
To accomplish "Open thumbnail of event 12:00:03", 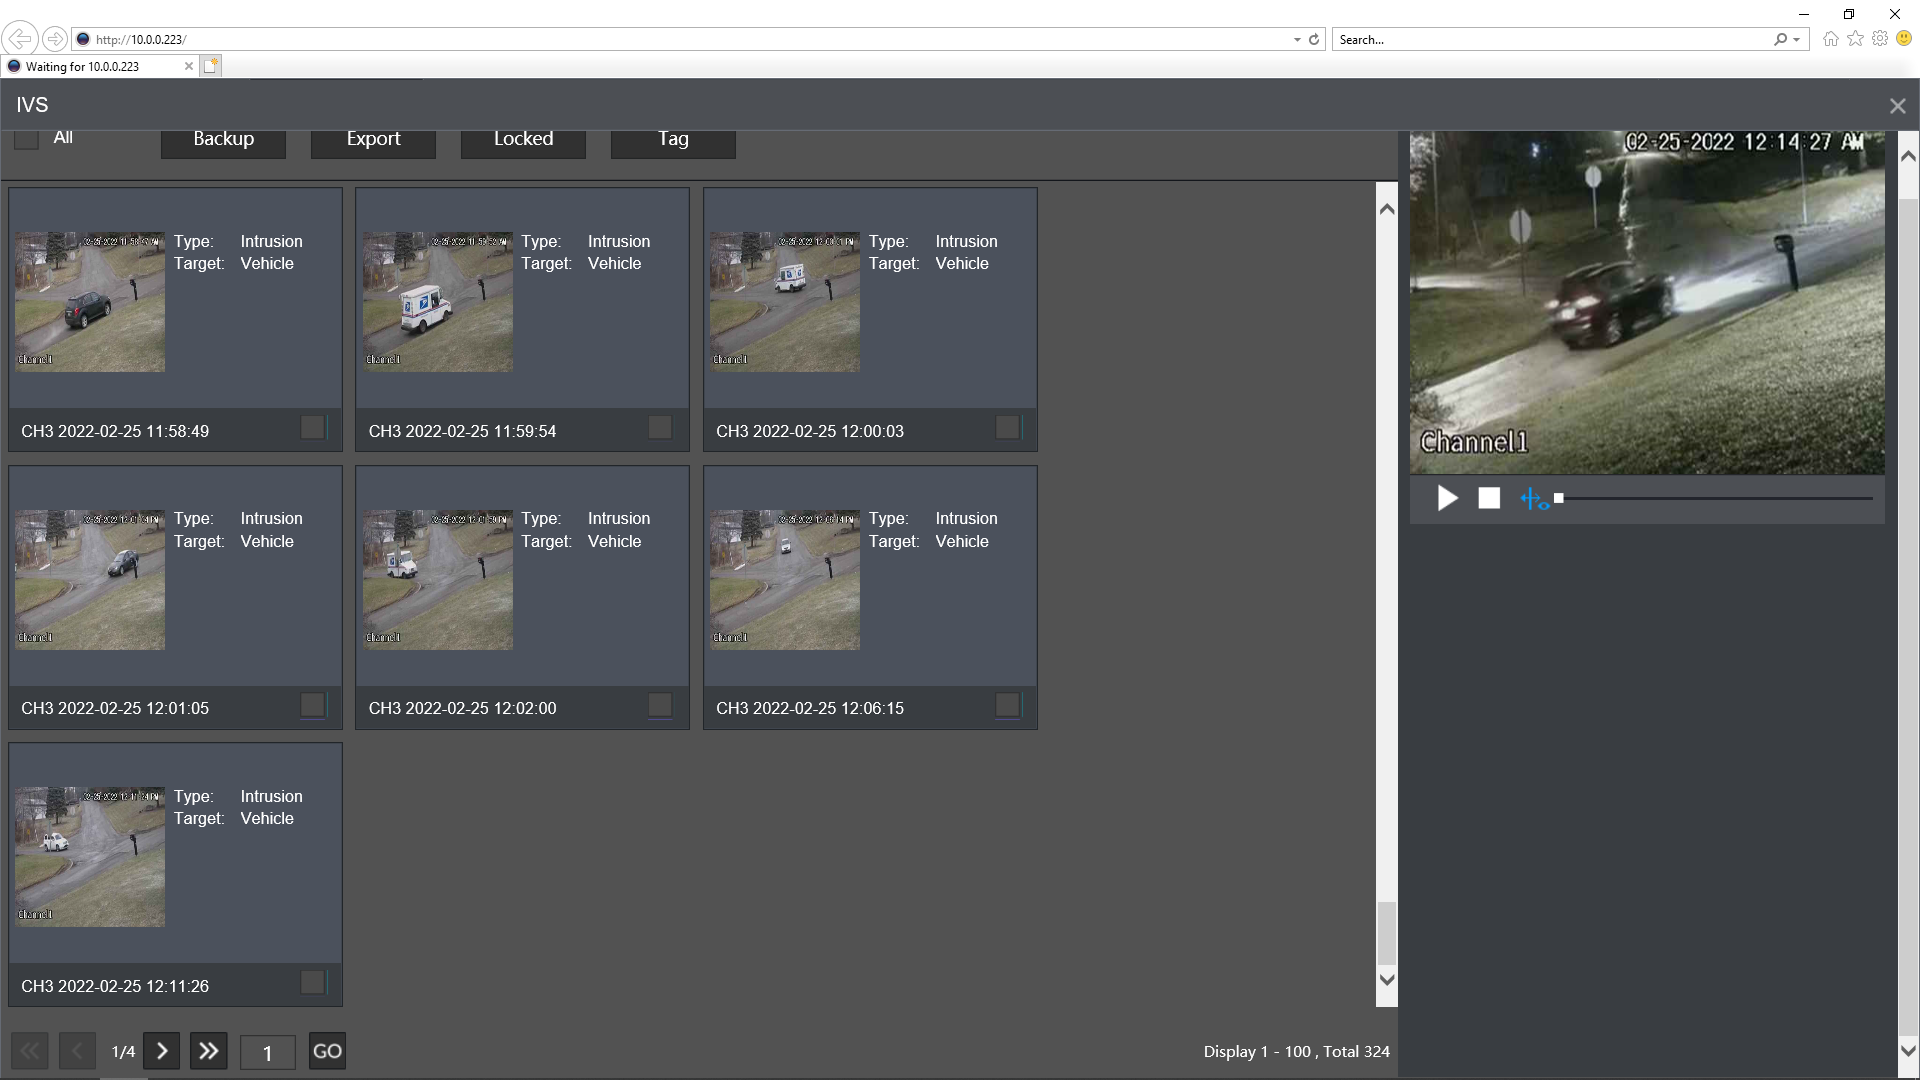I will [785, 302].
